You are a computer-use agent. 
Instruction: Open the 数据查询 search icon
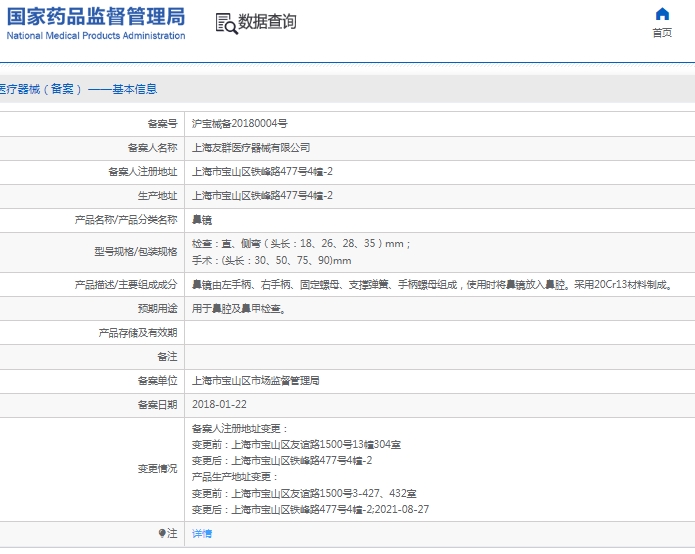(x=226, y=23)
